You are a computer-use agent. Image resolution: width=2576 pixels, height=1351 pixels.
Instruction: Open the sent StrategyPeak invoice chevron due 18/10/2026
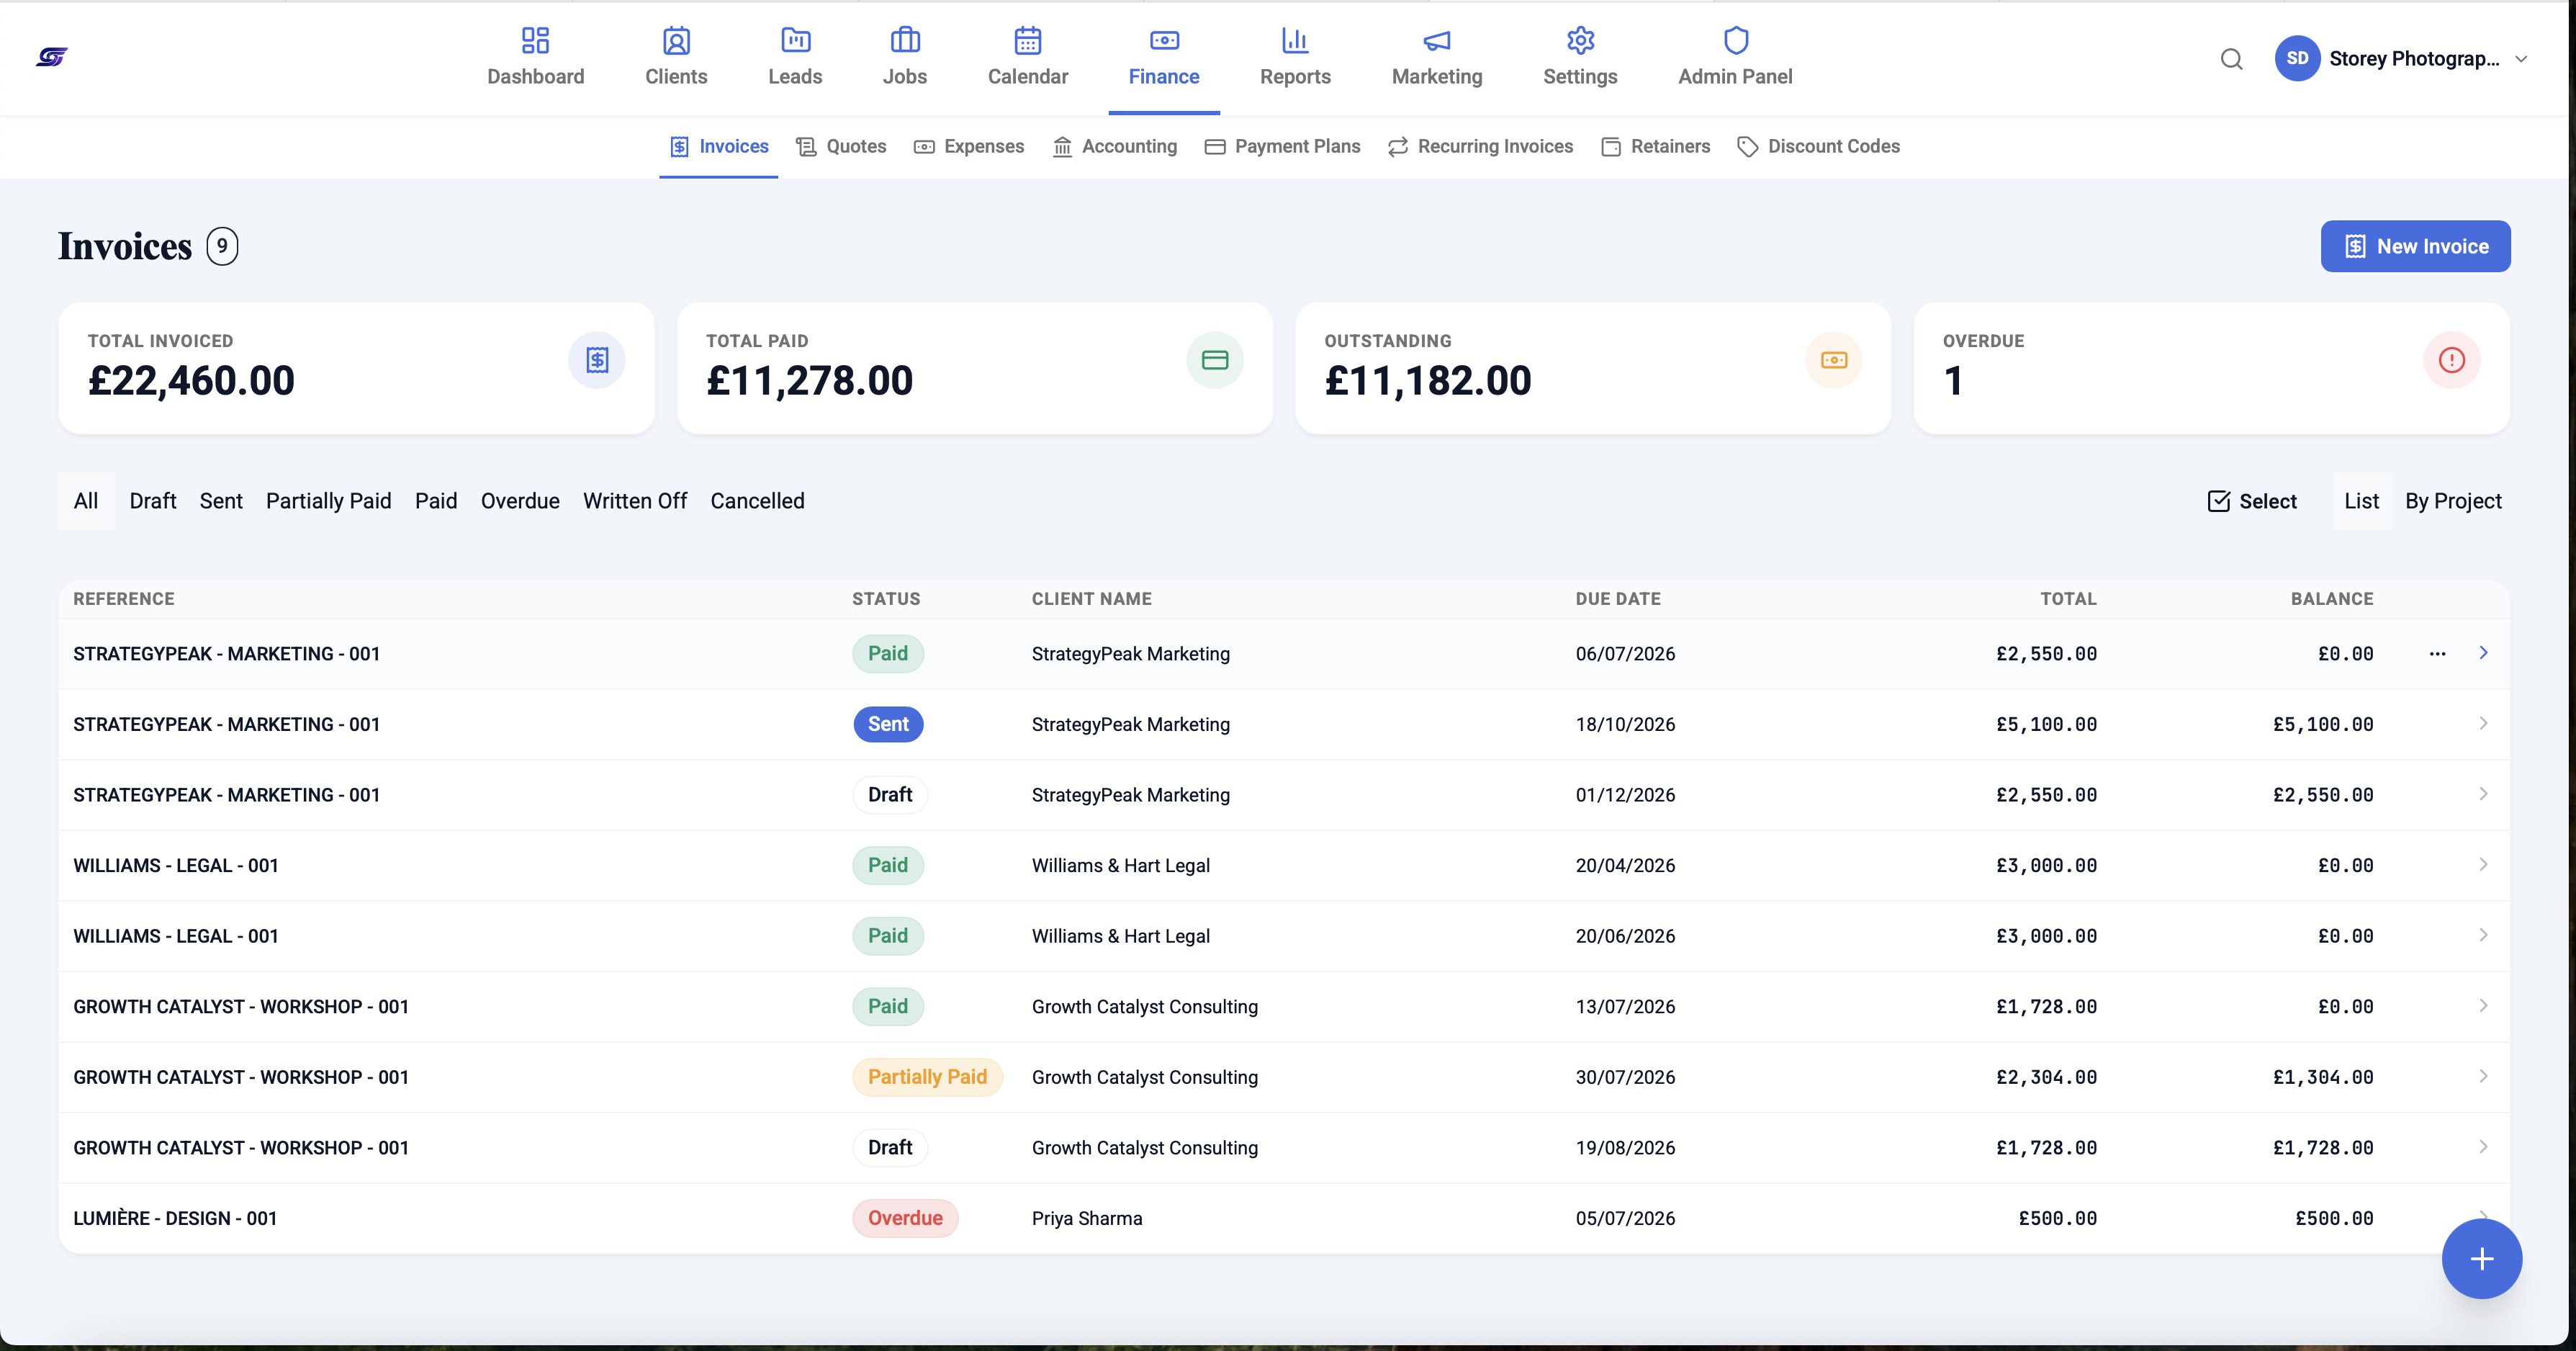pos(2483,723)
